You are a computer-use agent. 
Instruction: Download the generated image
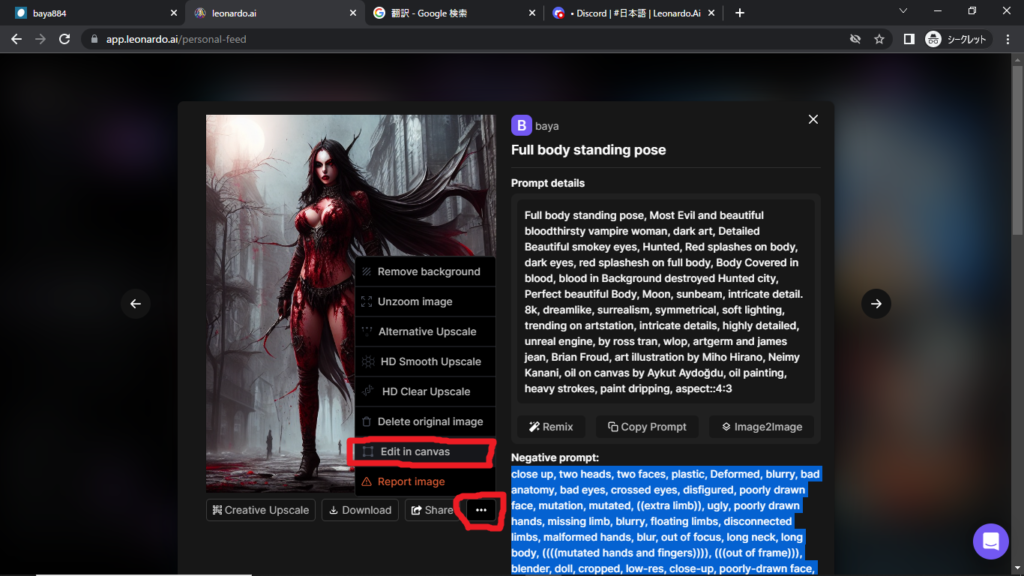359,510
